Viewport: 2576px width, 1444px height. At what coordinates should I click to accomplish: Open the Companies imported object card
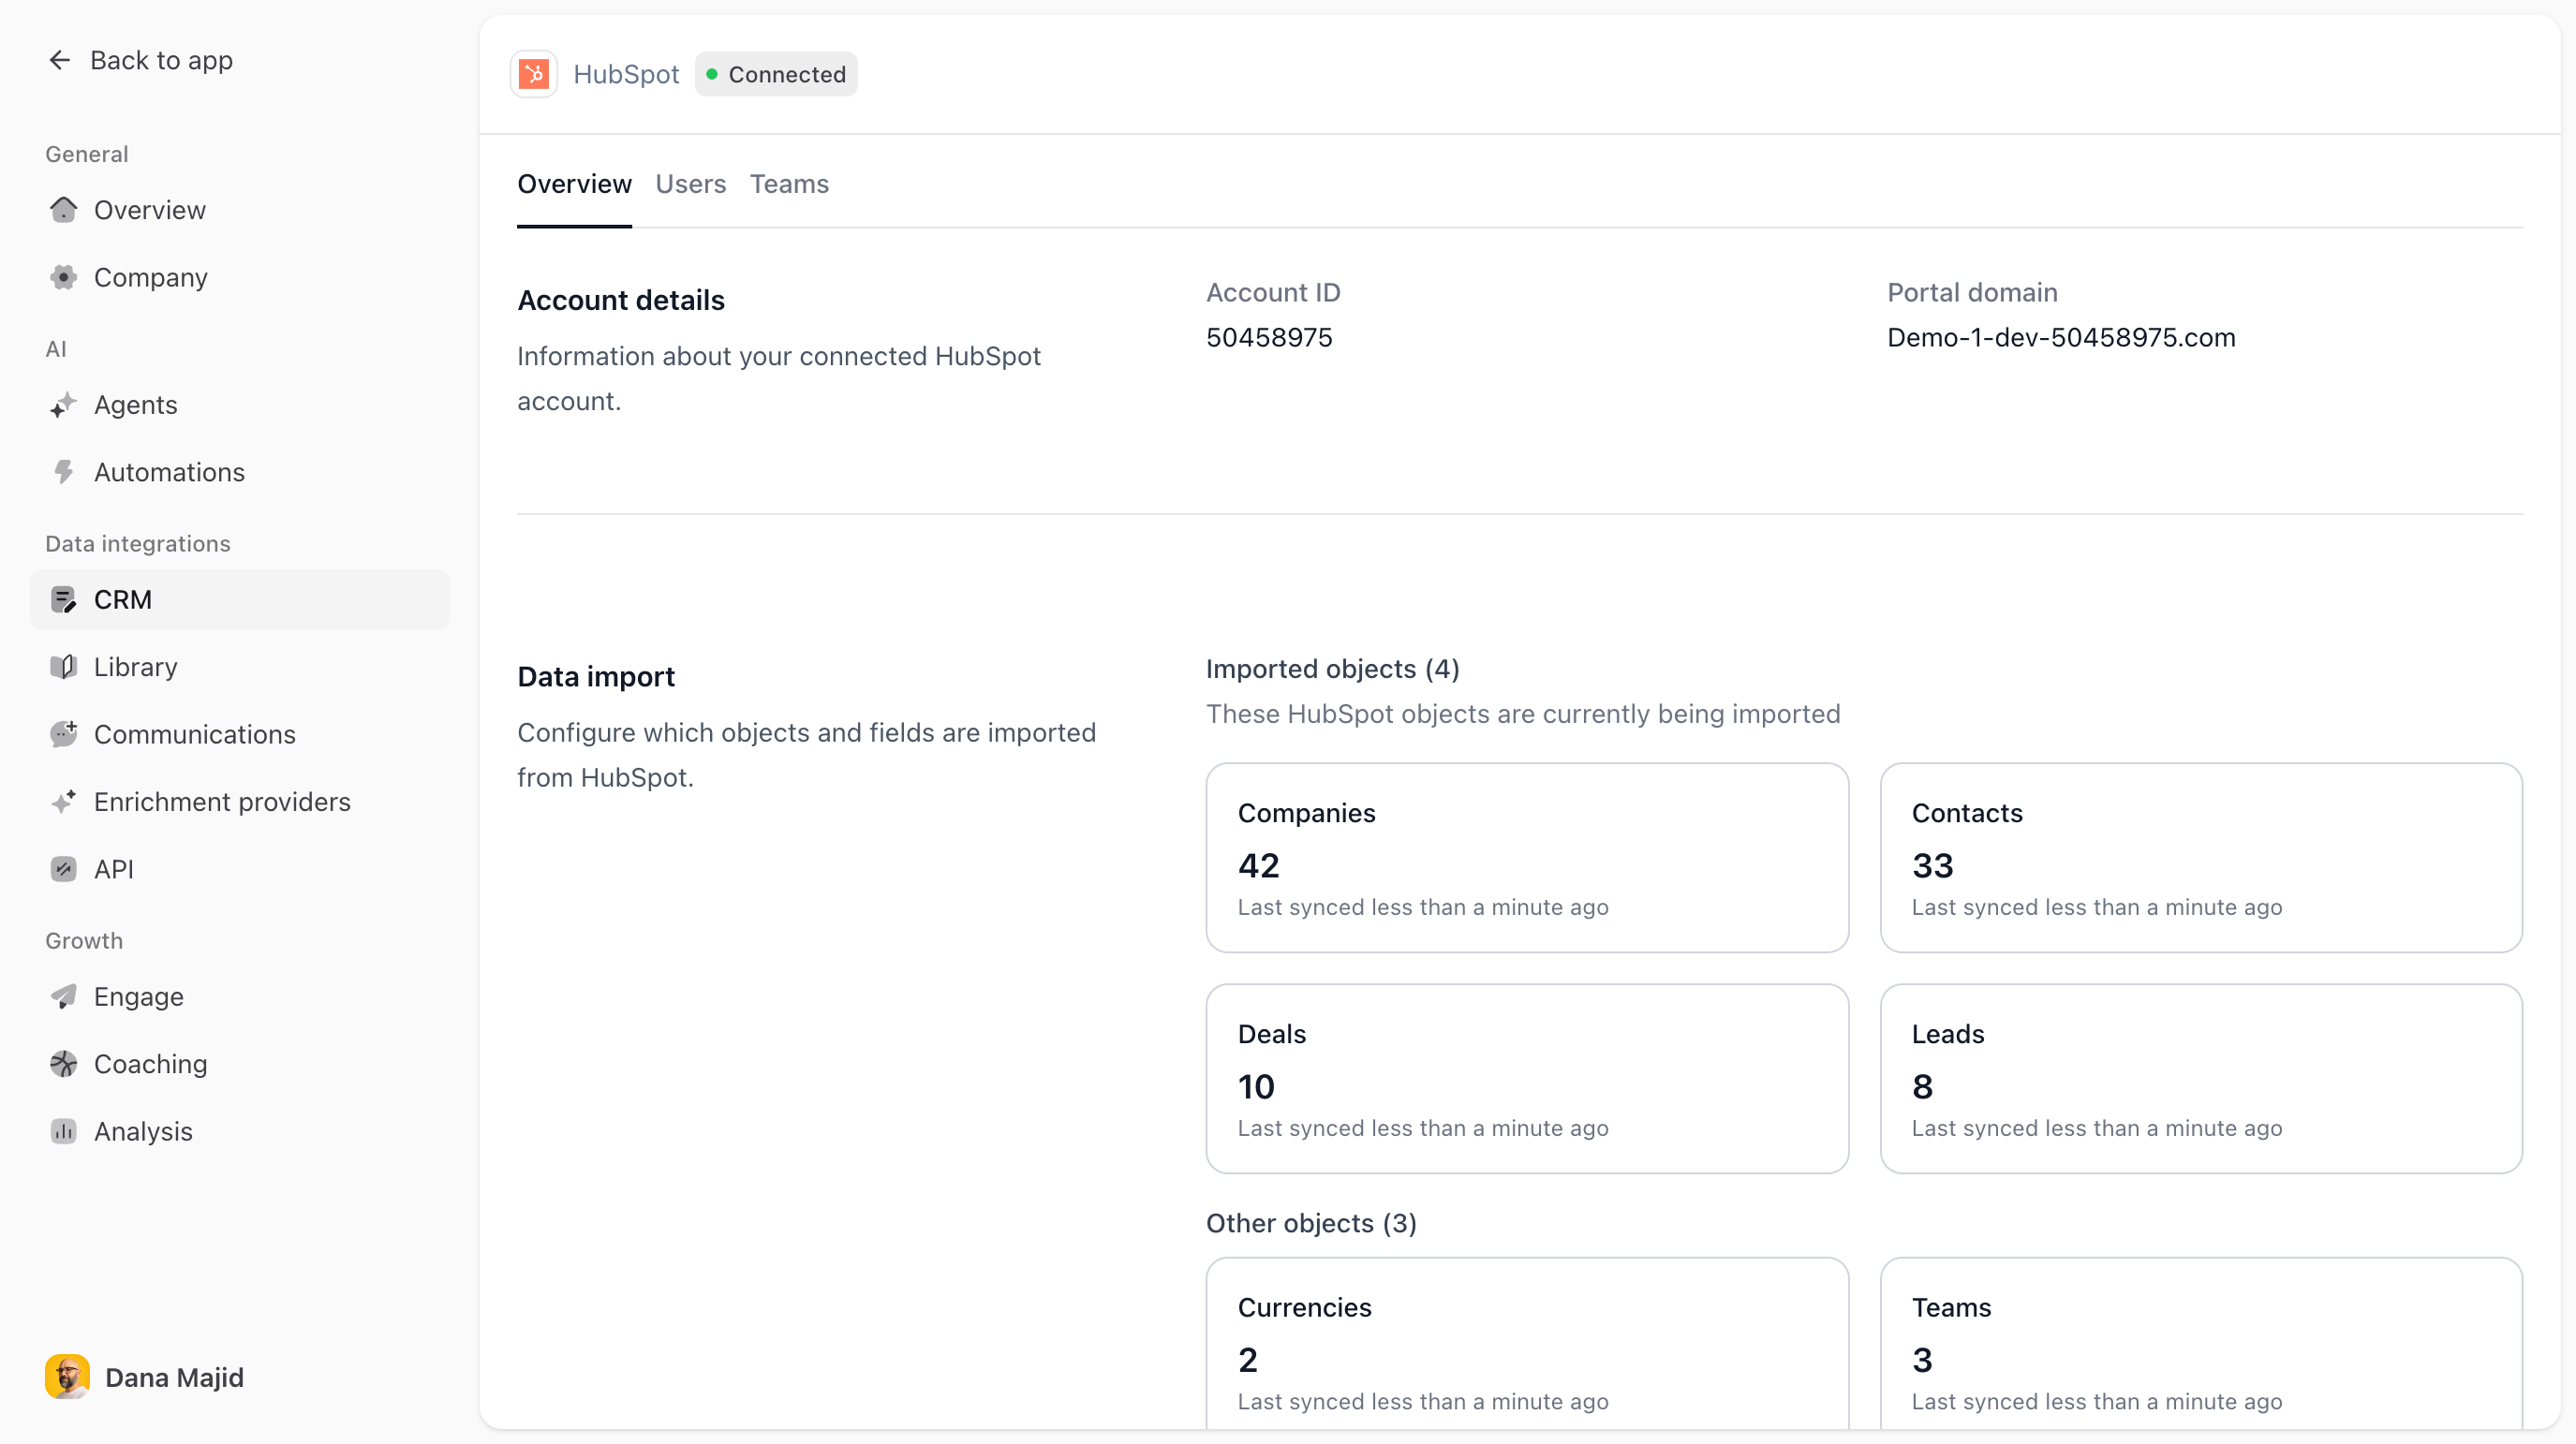(x=1527, y=858)
